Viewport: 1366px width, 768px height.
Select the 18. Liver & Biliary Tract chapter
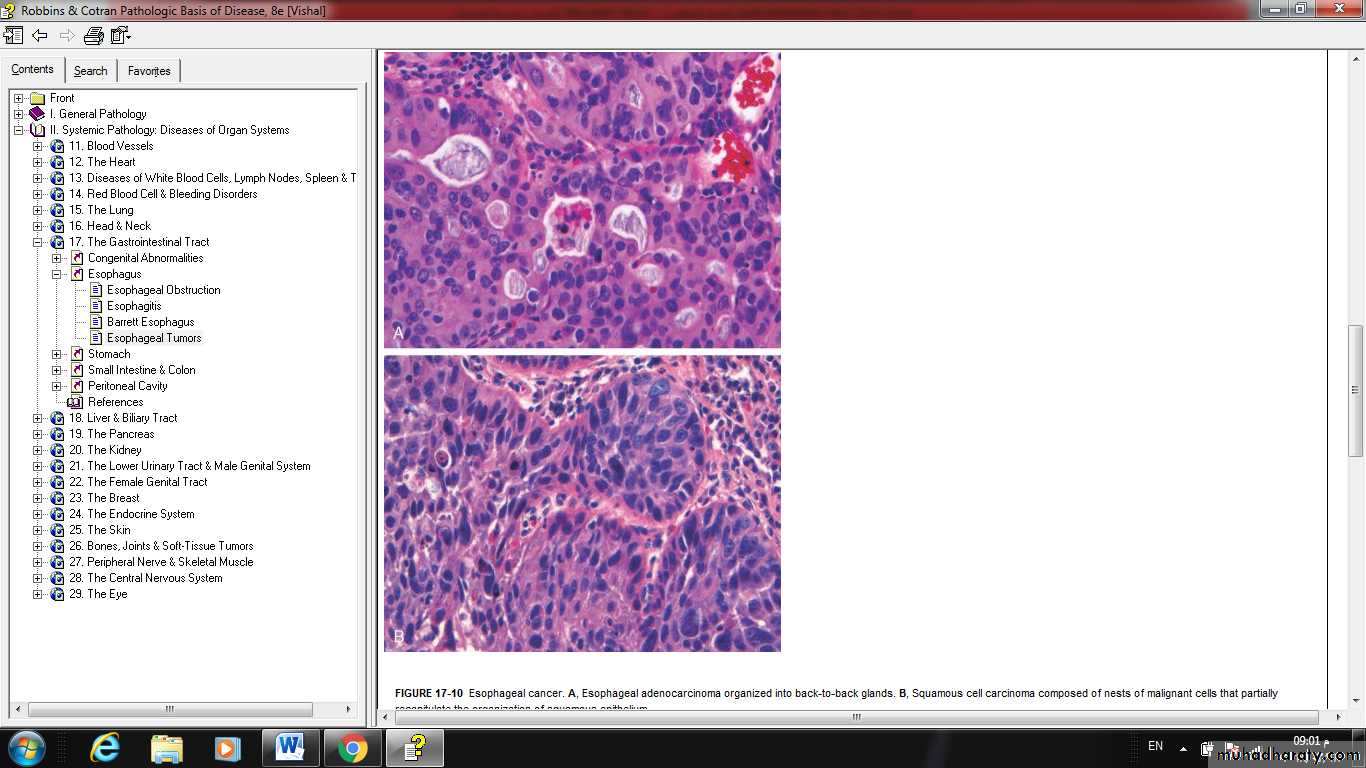tap(131, 418)
